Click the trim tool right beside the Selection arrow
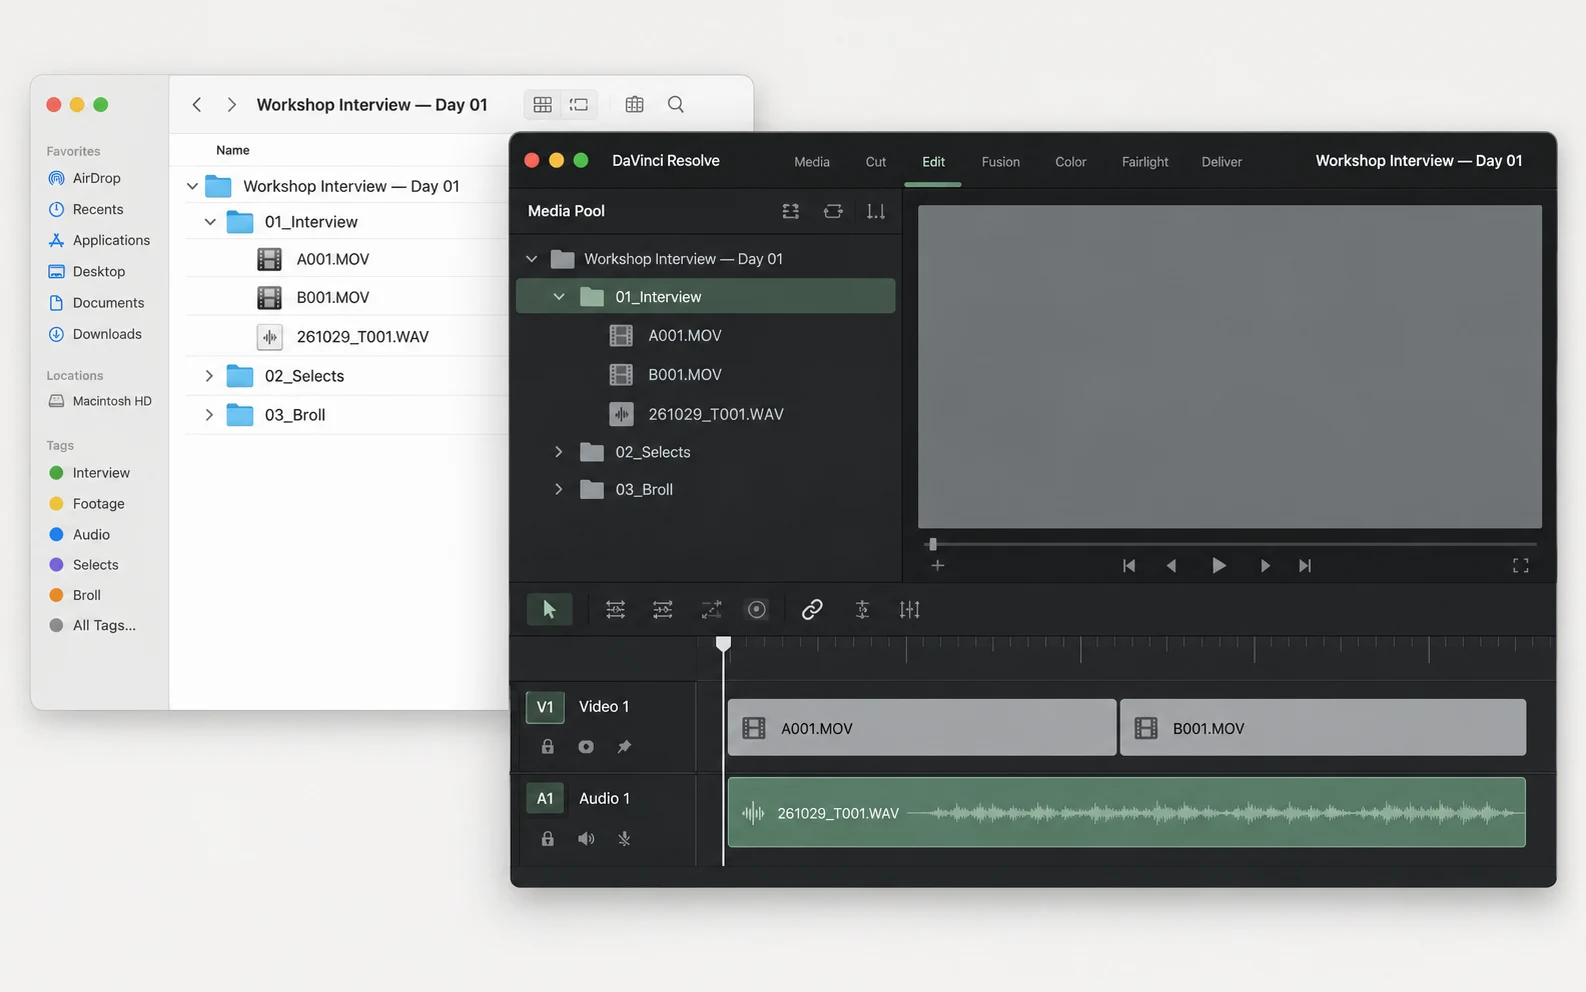Screen dimensions: 1586x992 tap(615, 609)
